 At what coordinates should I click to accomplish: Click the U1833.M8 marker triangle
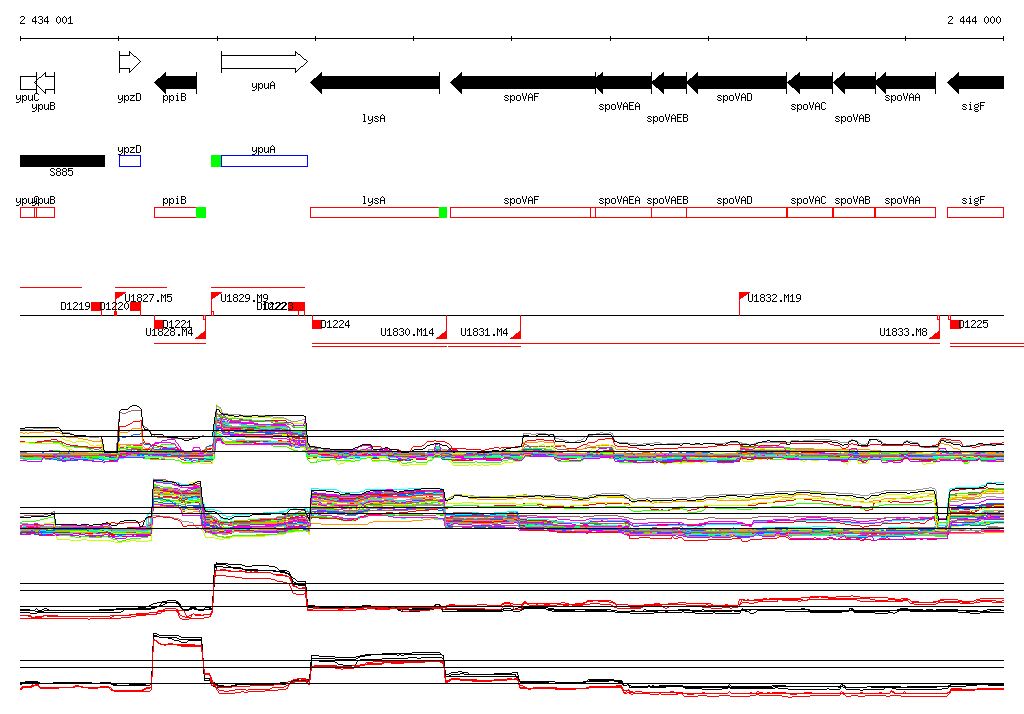pyautogui.click(x=935, y=334)
